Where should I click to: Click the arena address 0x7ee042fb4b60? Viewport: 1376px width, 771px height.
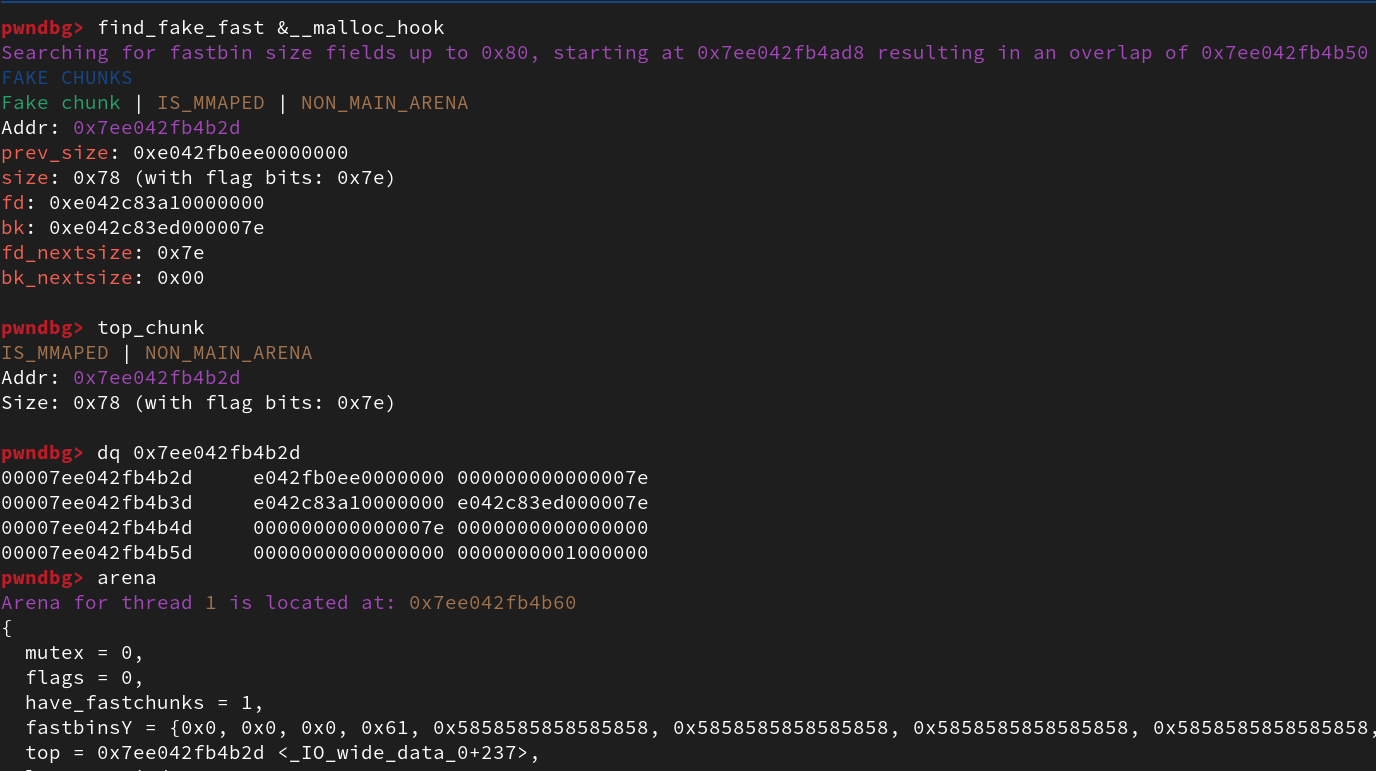pos(492,603)
